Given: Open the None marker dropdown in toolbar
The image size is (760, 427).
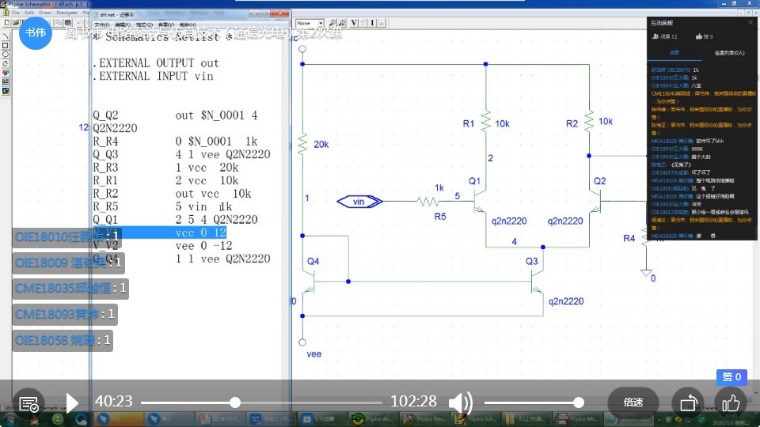Looking at the screenshot, I should pos(309,23).
